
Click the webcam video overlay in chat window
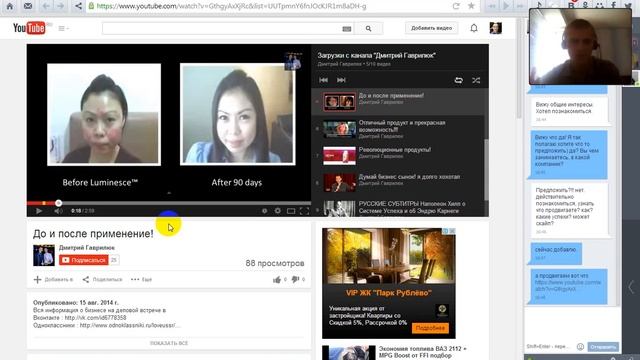point(580,47)
